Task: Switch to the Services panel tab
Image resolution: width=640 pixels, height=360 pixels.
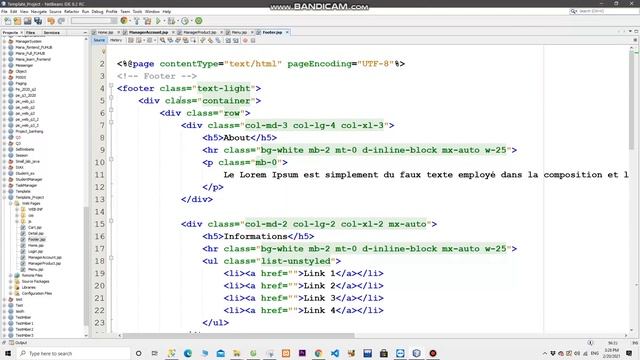Action: click(51, 33)
